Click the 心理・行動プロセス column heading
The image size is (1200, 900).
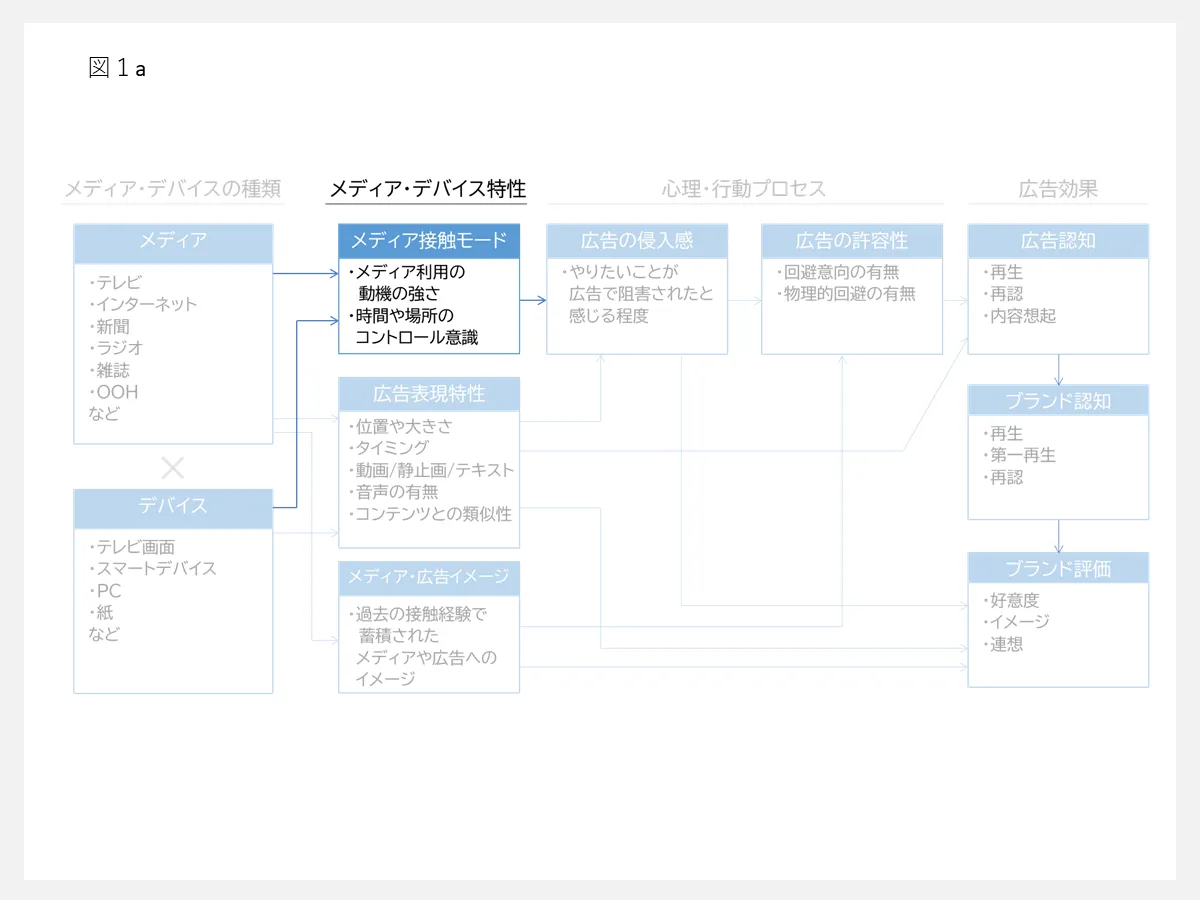click(744, 189)
